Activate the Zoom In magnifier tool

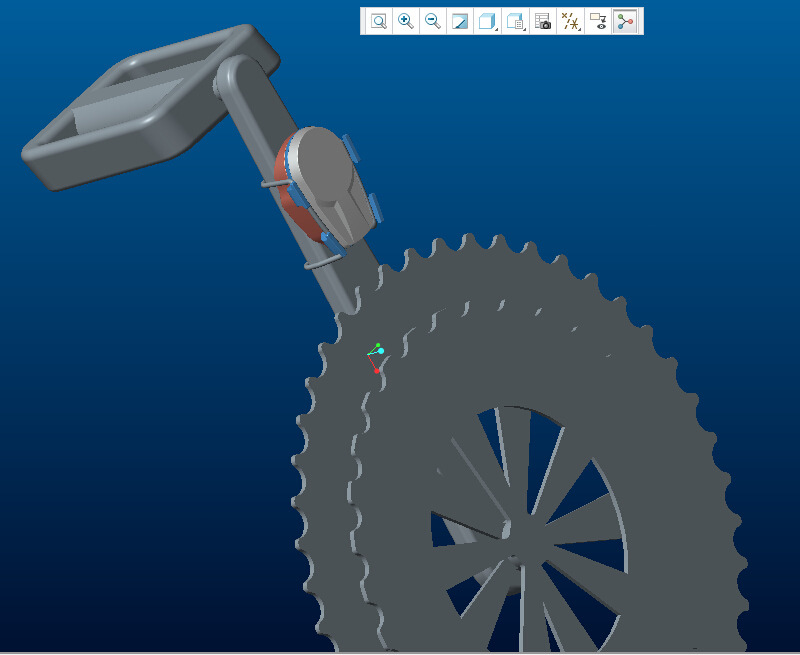[x=406, y=21]
